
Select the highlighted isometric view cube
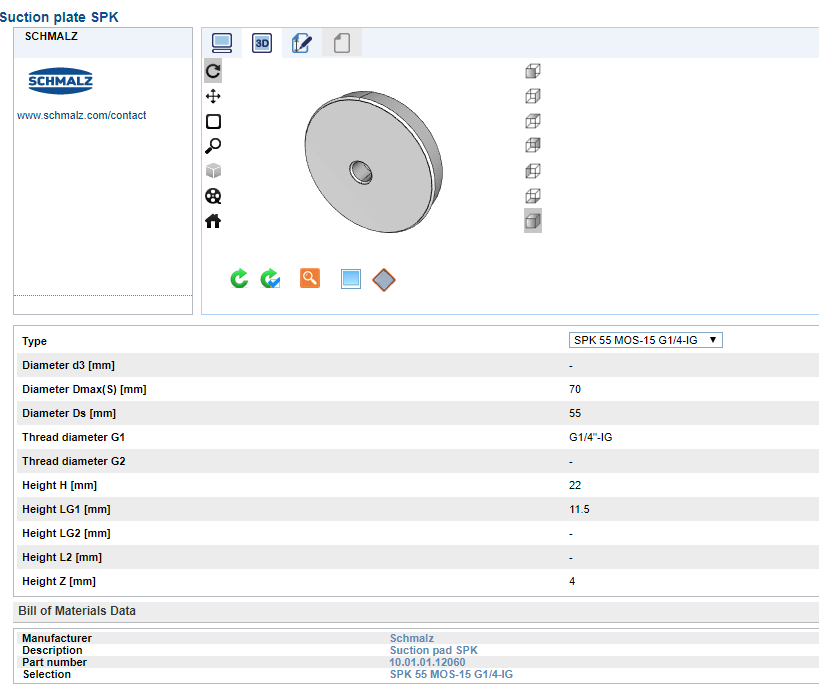(533, 221)
